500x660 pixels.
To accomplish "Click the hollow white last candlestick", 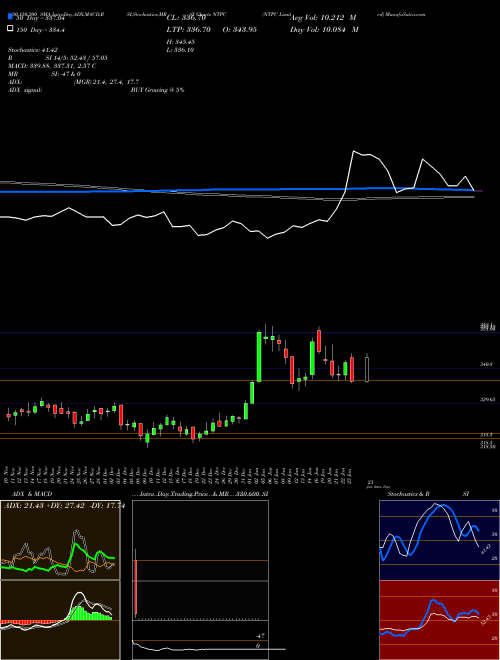I will (x=367, y=369).
